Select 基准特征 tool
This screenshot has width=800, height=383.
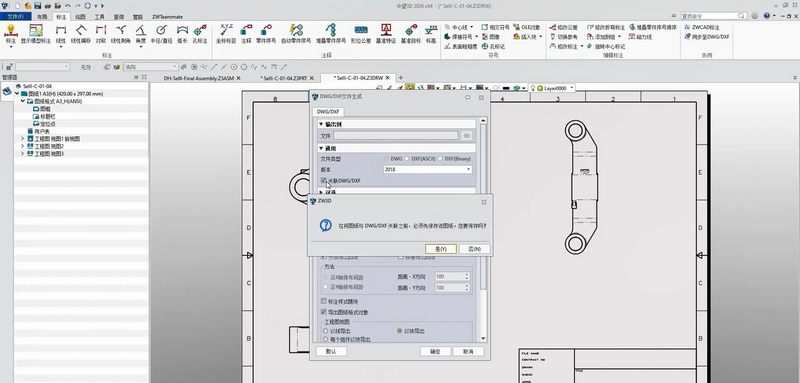tap(386, 34)
